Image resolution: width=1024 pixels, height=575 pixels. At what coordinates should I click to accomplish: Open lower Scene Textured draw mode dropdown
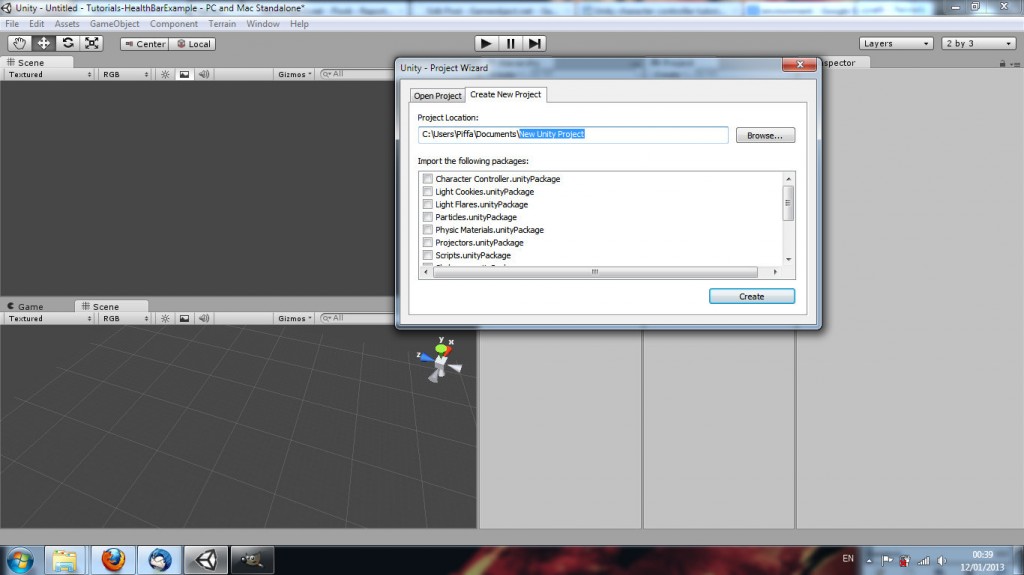[49, 318]
